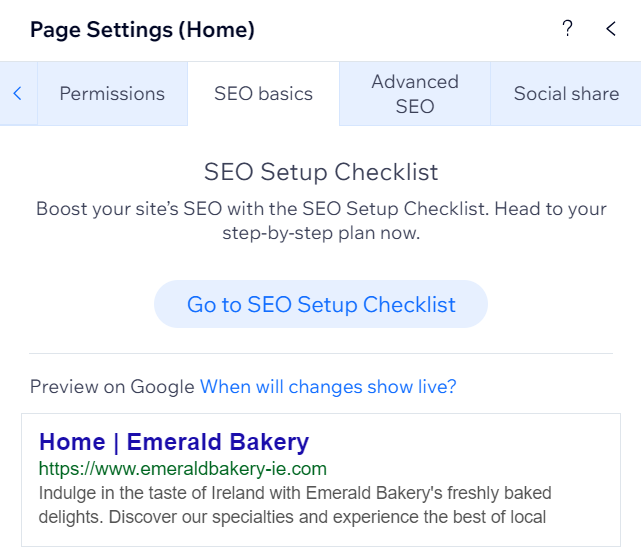Click the emeraldbakery-ie.com preview URL
The width and height of the screenshot is (641, 550).
tap(183, 469)
